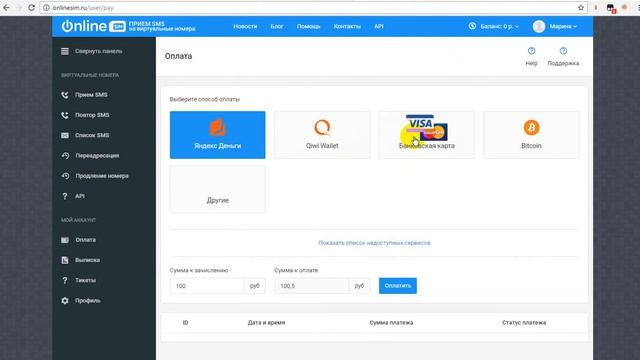
Task: Click the Поддержка question icon
Action: click(563, 51)
